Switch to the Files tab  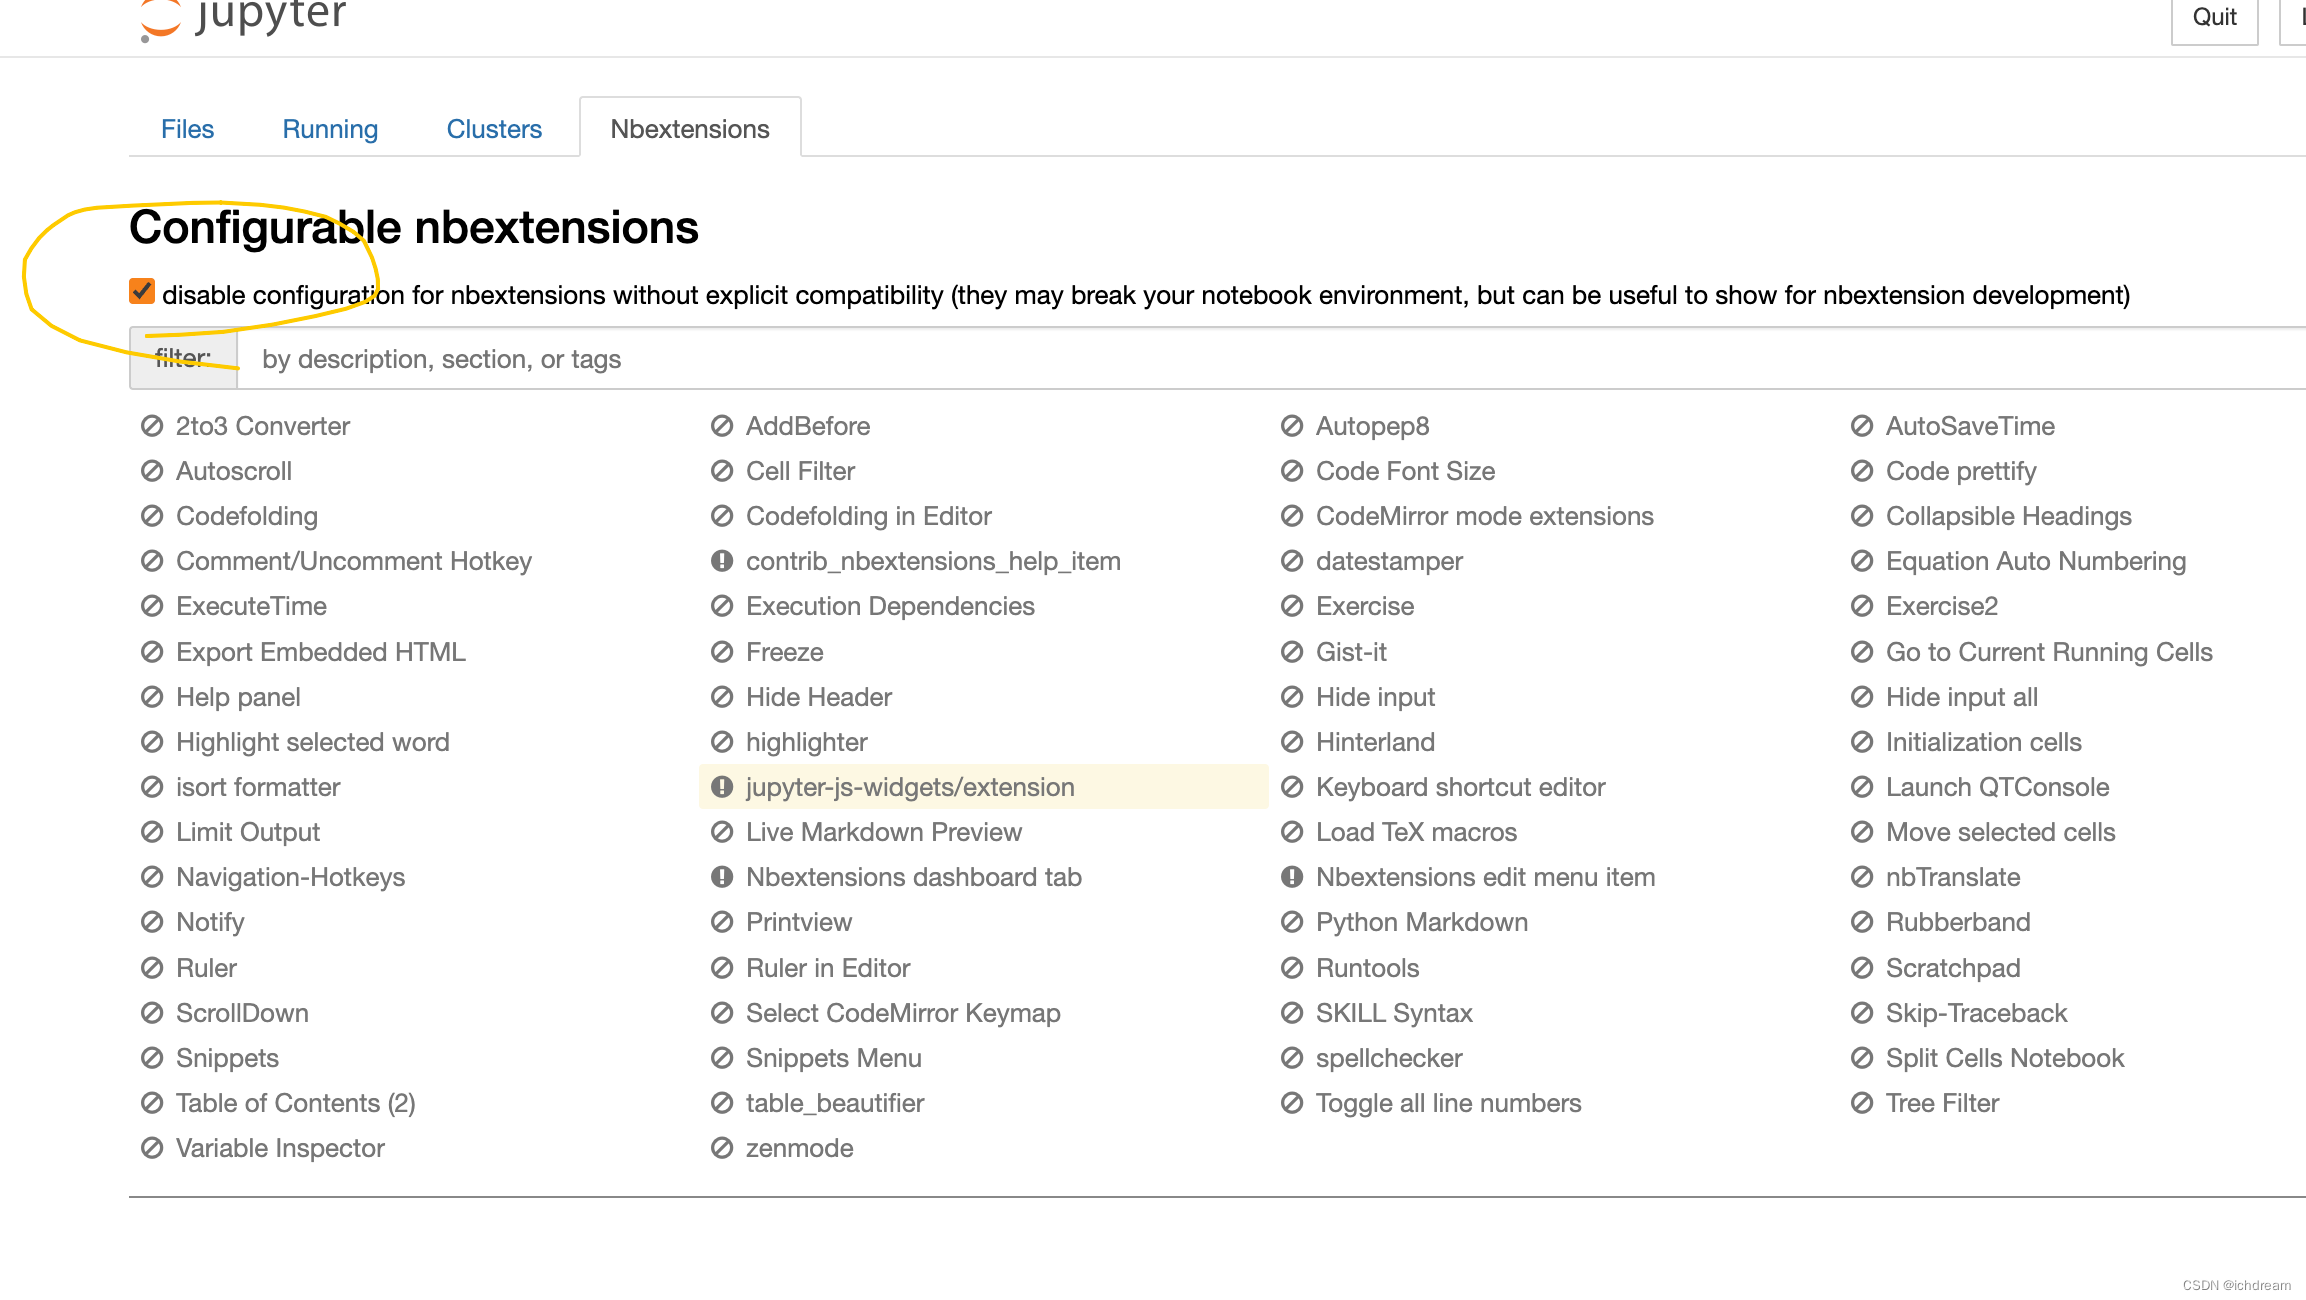point(187,129)
